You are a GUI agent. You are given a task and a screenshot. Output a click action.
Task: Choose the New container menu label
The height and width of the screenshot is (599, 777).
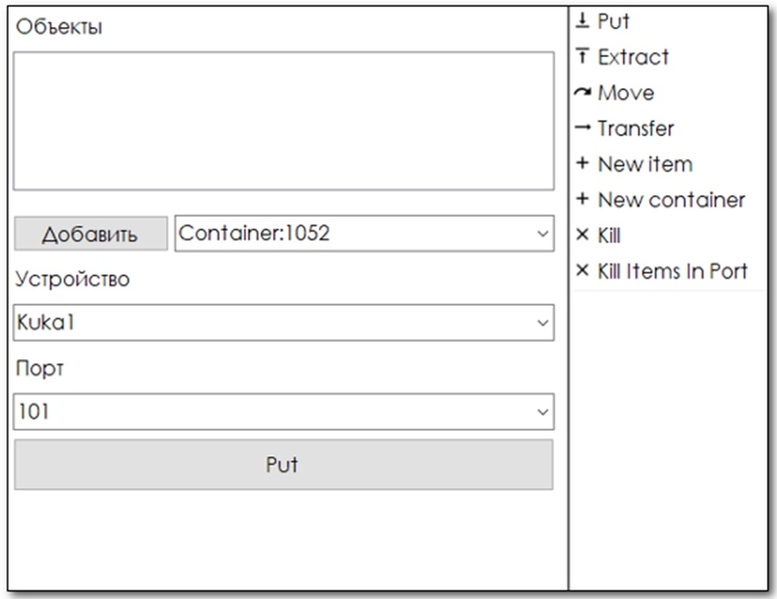[x=671, y=200]
